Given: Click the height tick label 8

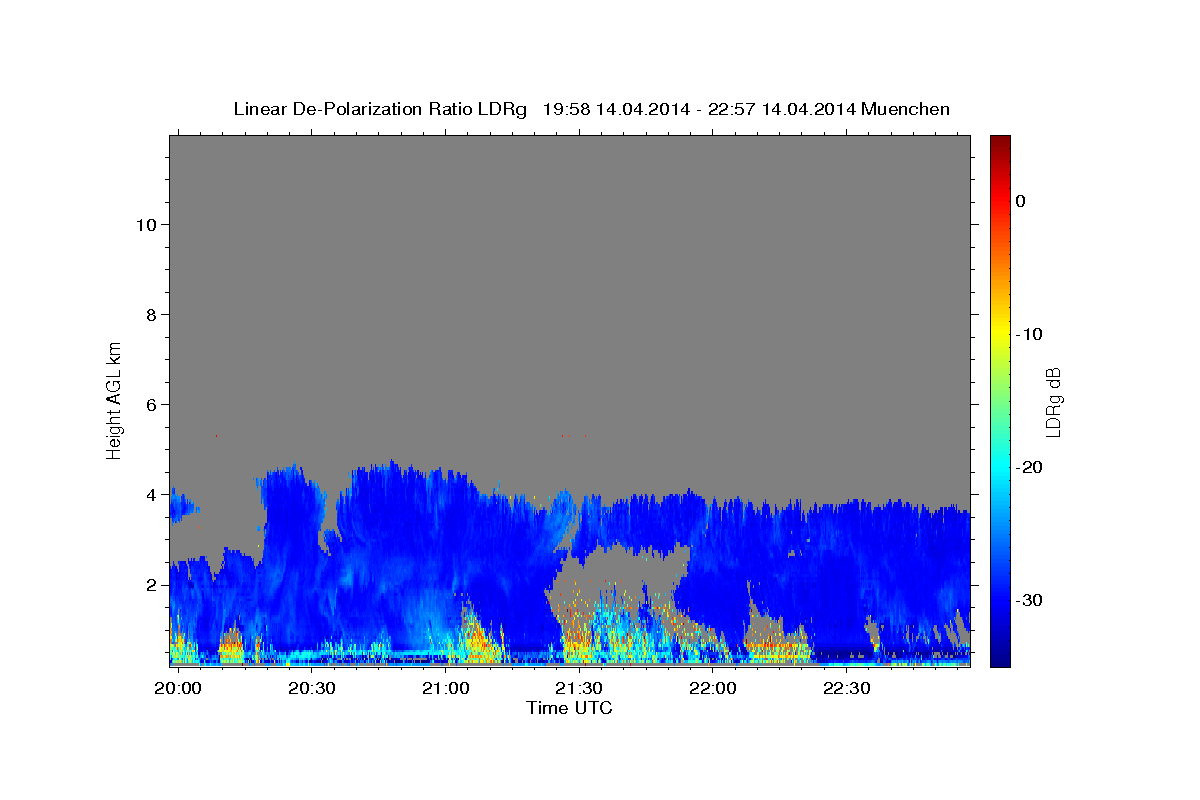Looking at the screenshot, I should click(x=149, y=314).
